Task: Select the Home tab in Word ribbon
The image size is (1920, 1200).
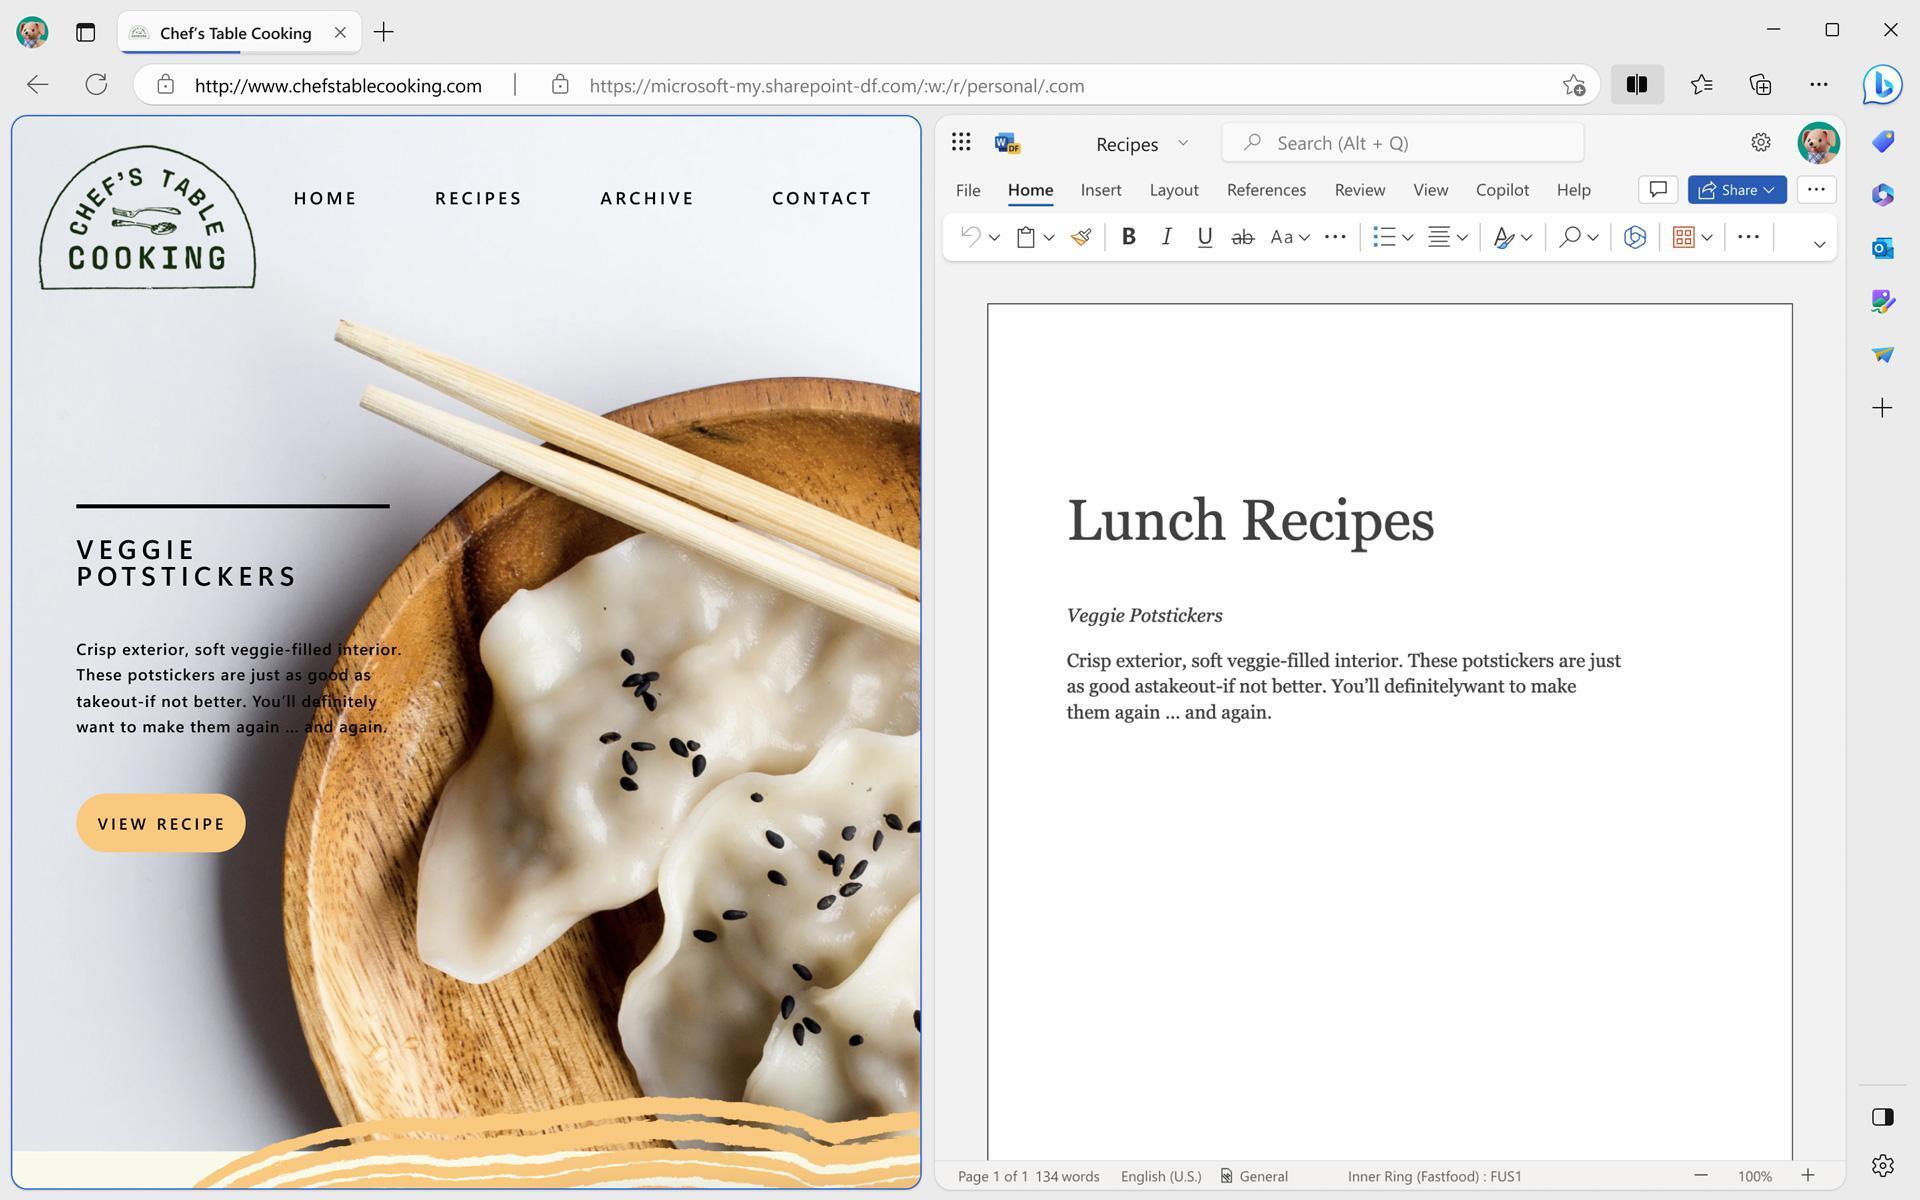Action: click(x=1030, y=189)
